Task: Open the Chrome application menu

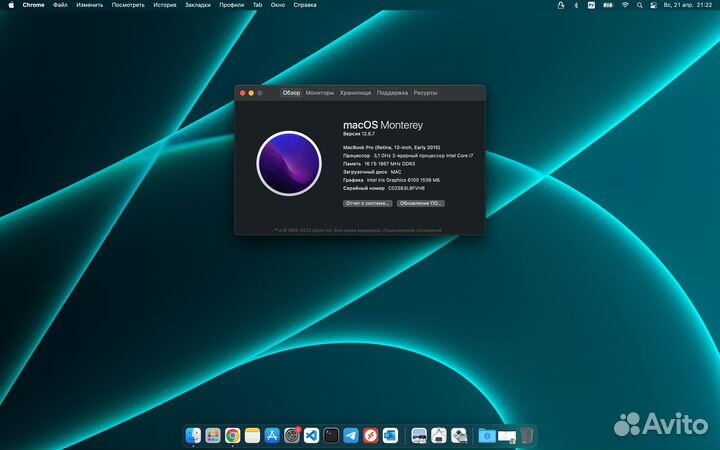Action: 34,5
